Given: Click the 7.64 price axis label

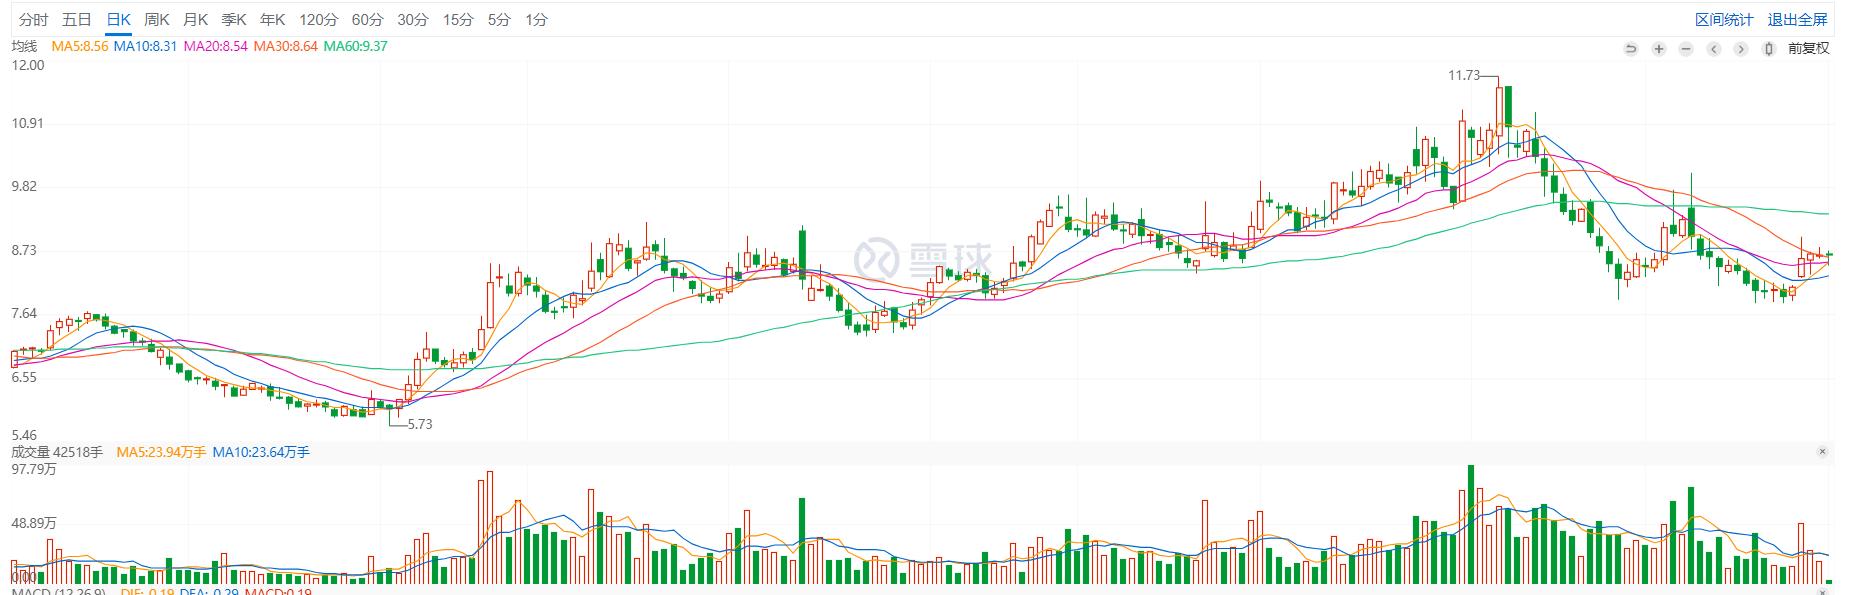Looking at the screenshot, I should (x=24, y=313).
